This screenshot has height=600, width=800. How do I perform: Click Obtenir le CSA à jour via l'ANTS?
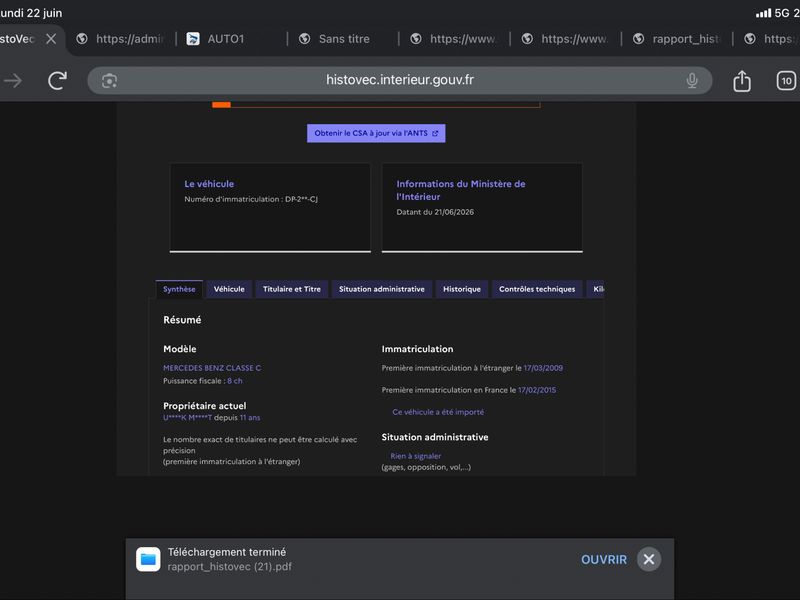[376, 133]
